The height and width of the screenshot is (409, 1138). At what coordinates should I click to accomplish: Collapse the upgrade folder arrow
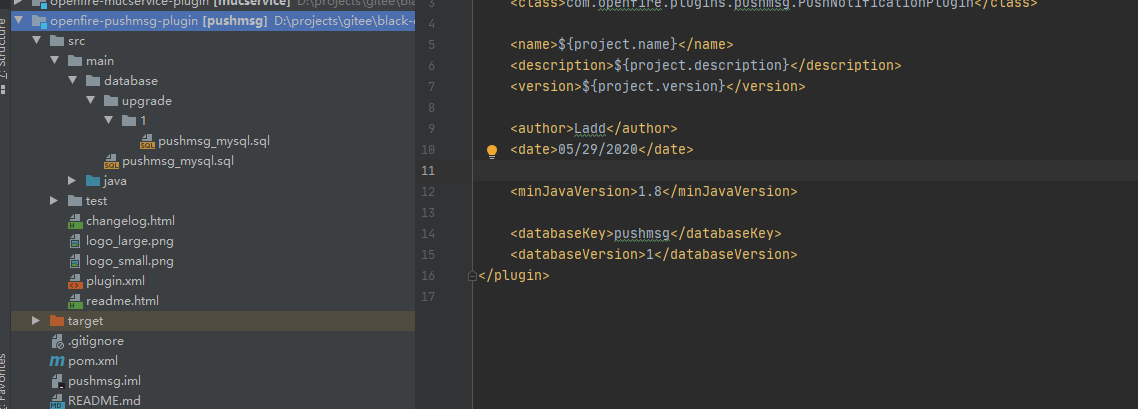pos(91,101)
